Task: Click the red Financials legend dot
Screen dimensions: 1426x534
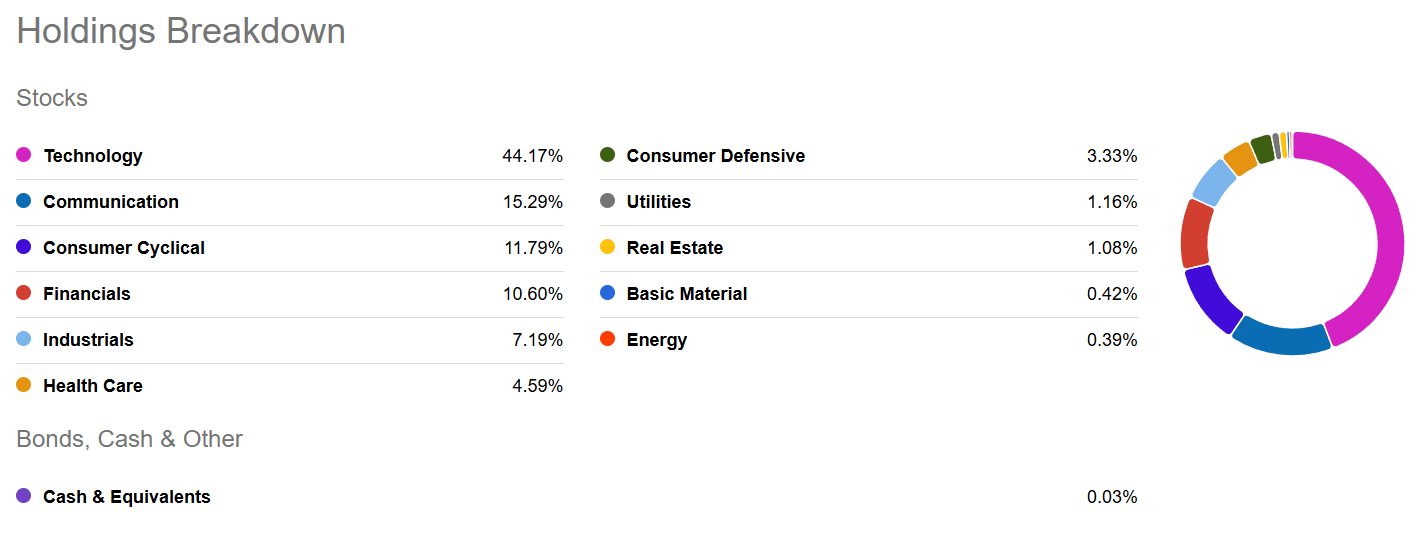Action: click(x=24, y=293)
